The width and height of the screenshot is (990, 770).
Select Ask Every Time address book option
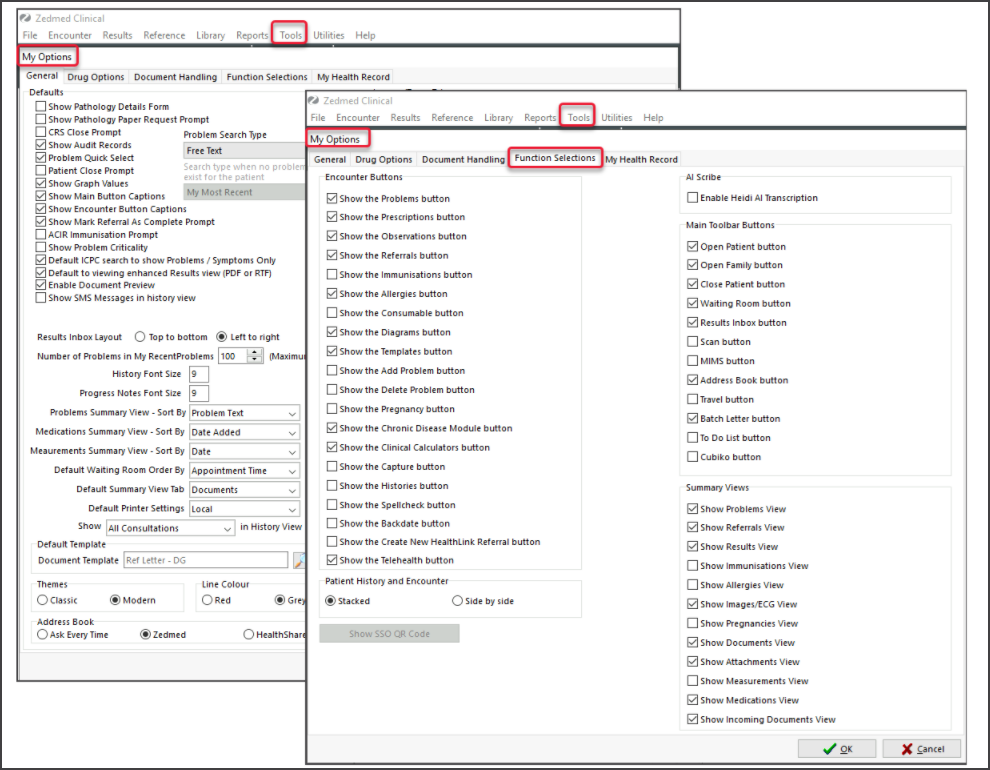(42, 634)
